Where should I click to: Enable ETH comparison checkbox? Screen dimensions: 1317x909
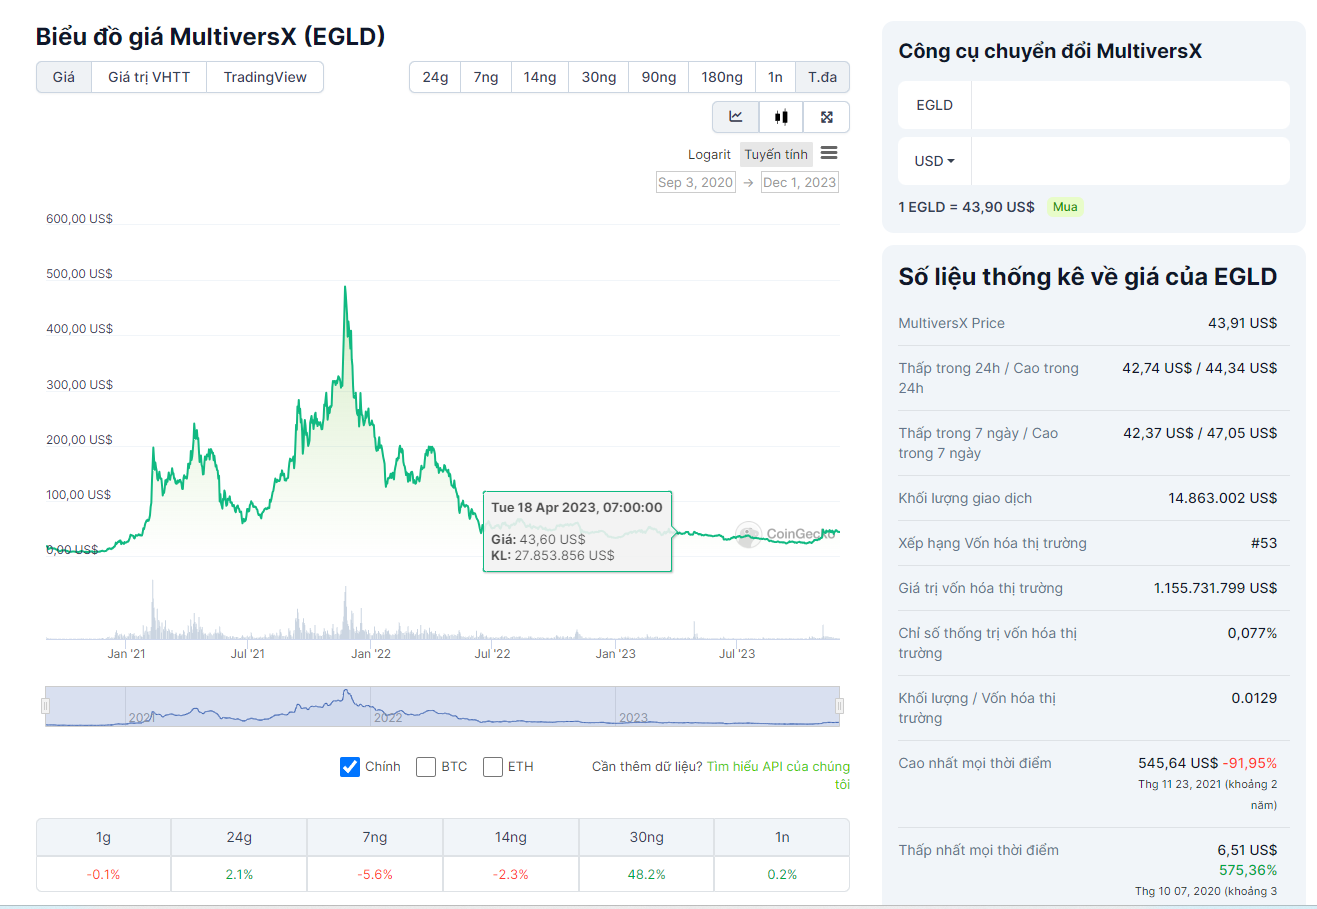point(493,767)
